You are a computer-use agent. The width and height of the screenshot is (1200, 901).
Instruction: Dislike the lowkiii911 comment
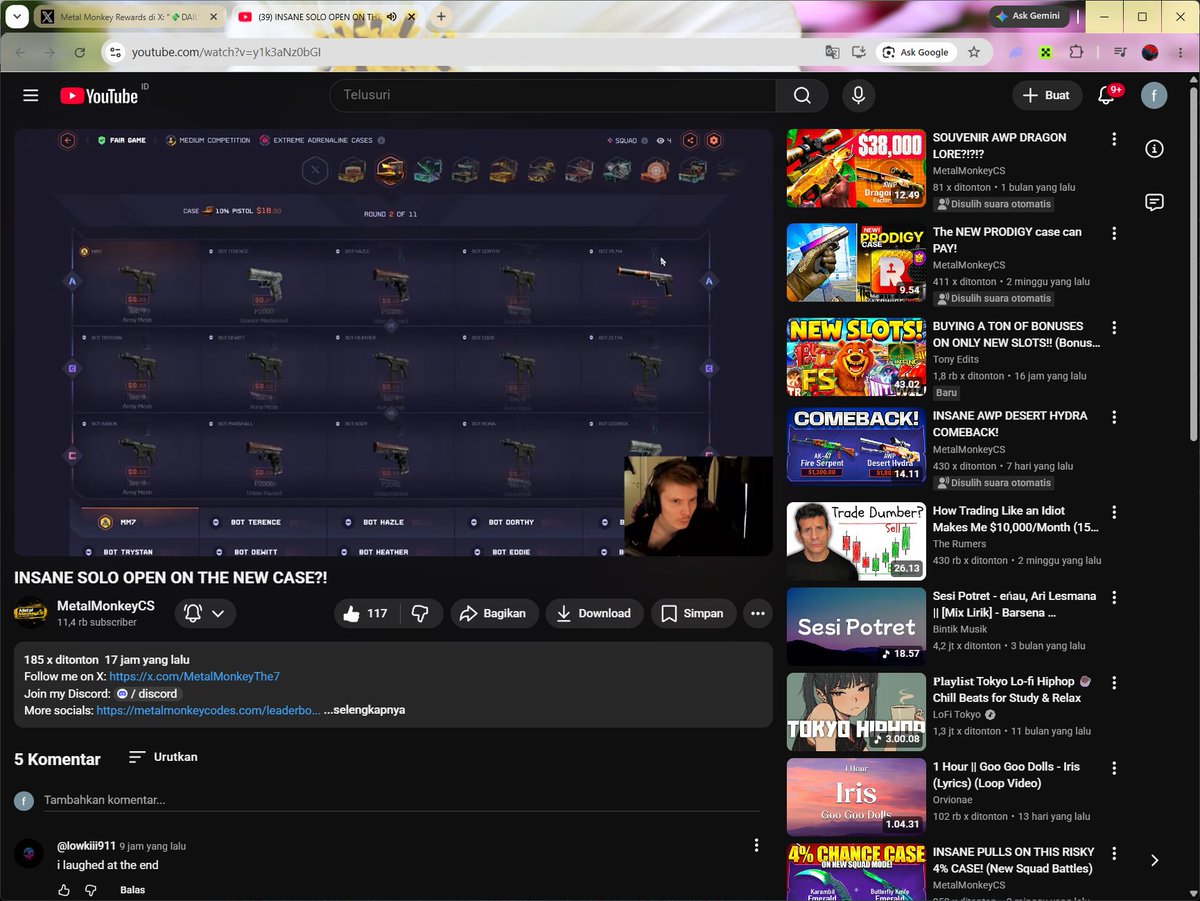pyautogui.click(x=90, y=890)
